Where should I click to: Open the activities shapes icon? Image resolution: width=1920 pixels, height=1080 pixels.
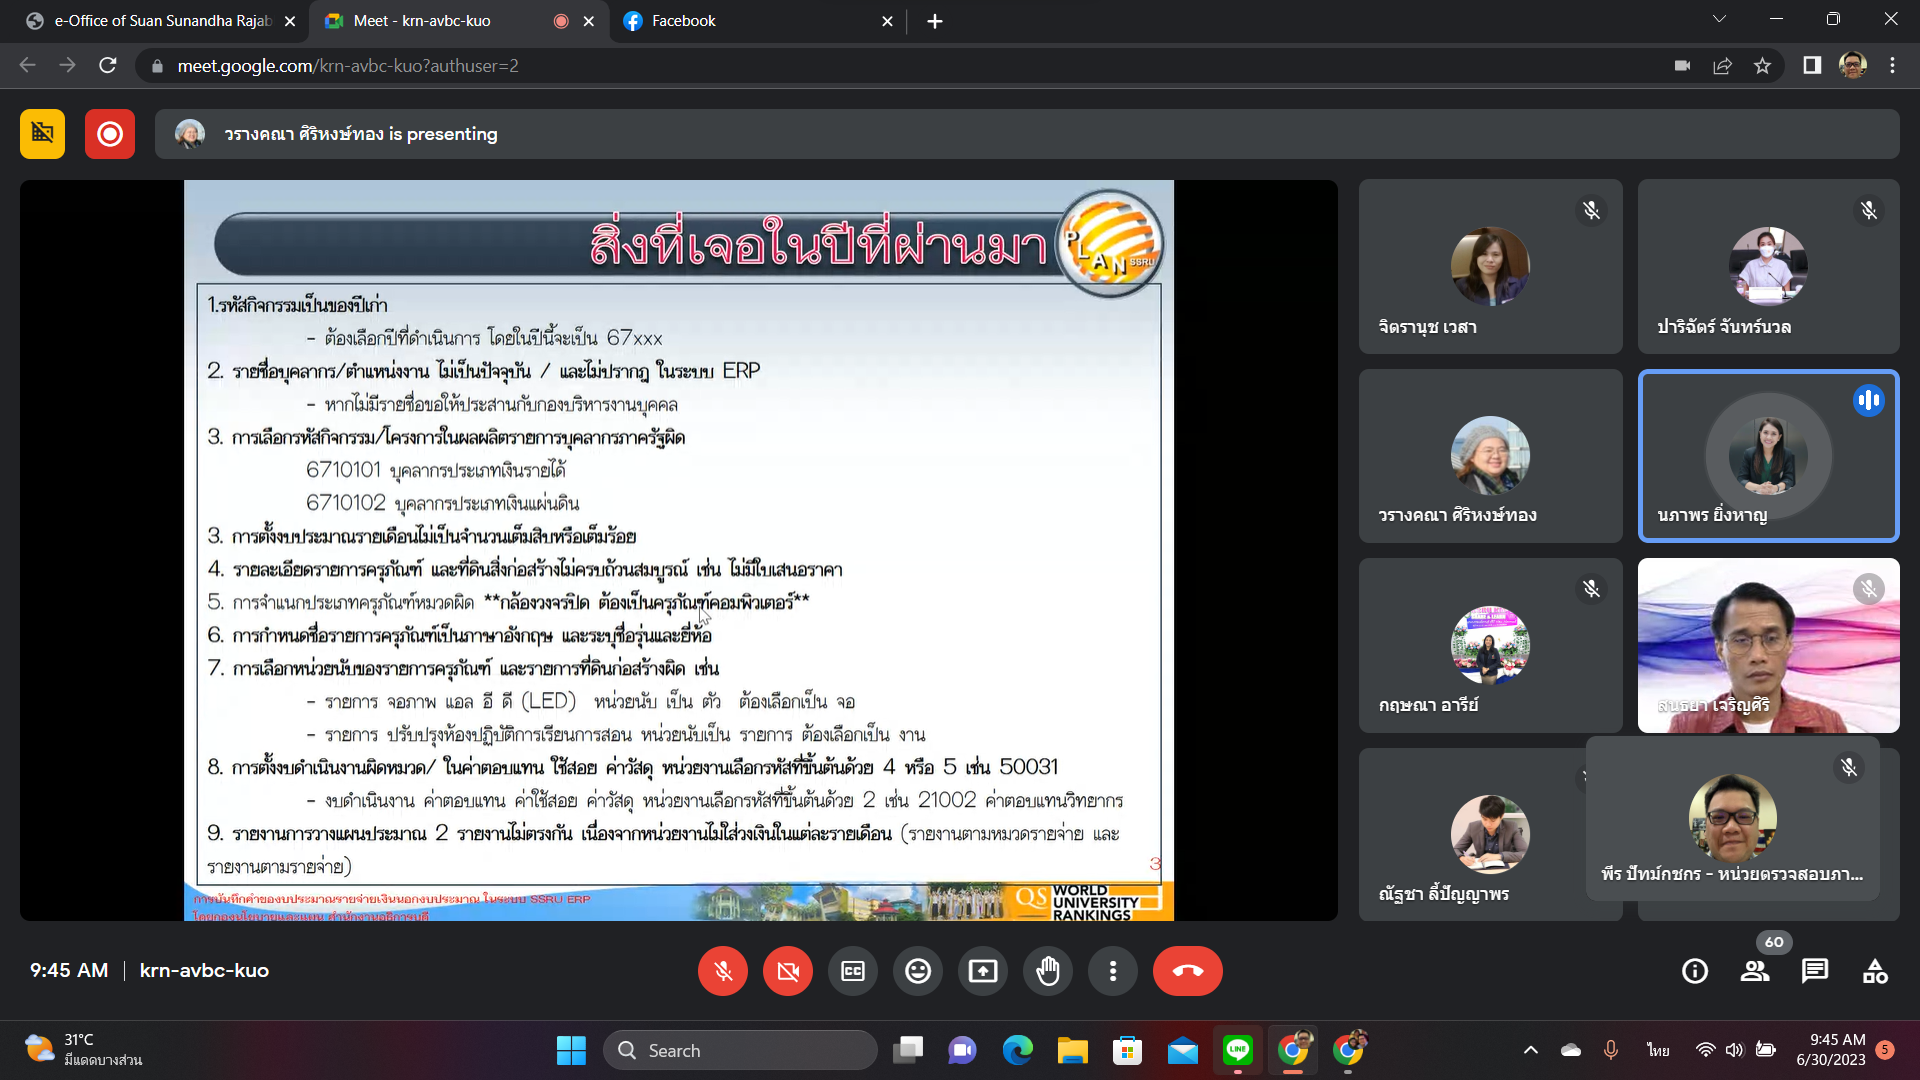1875,971
